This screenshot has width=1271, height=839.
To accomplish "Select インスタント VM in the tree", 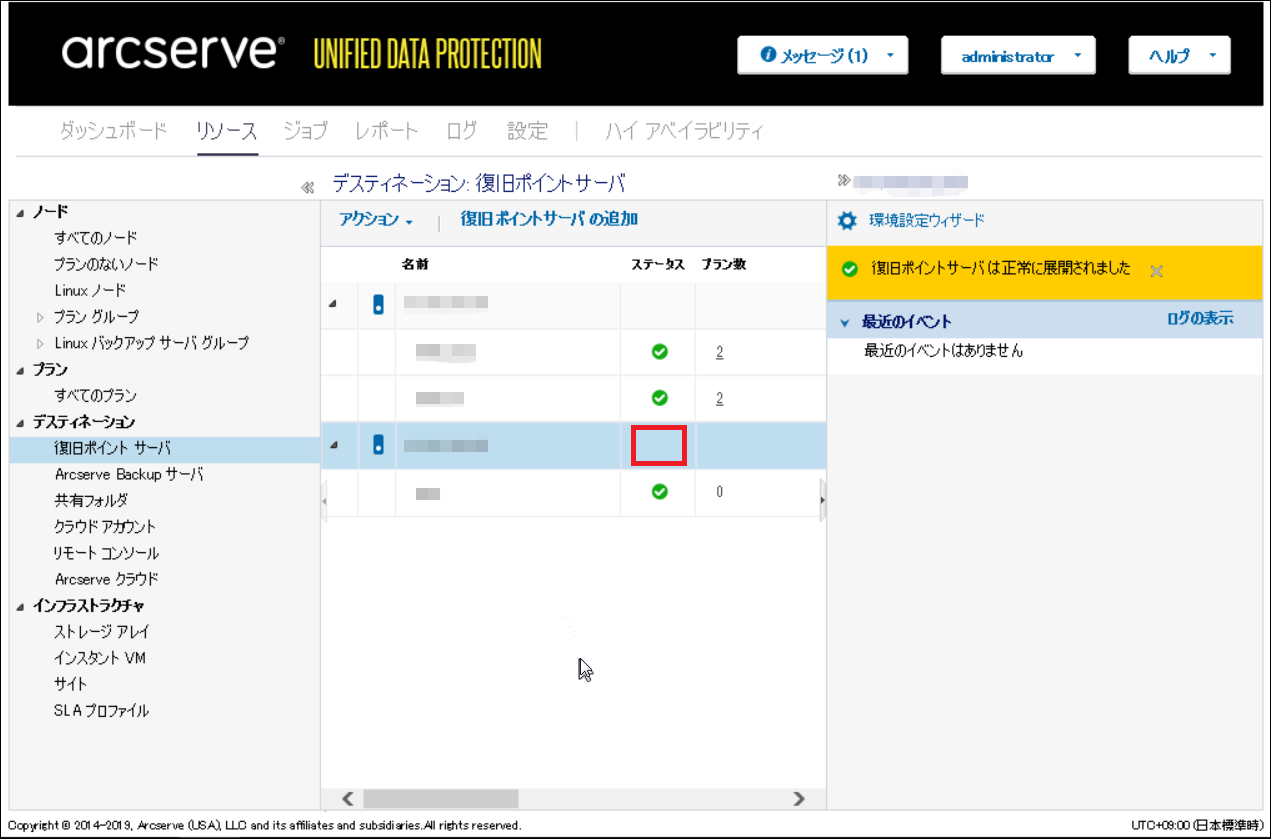I will coord(100,658).
